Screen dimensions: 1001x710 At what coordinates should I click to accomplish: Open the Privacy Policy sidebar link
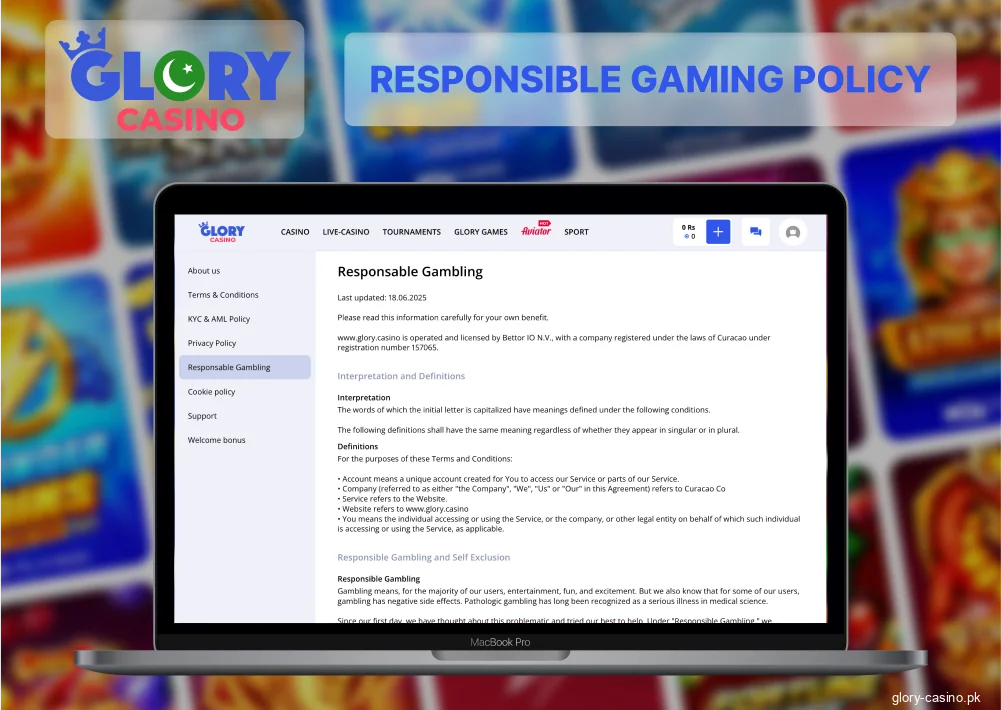click(212, 344)
